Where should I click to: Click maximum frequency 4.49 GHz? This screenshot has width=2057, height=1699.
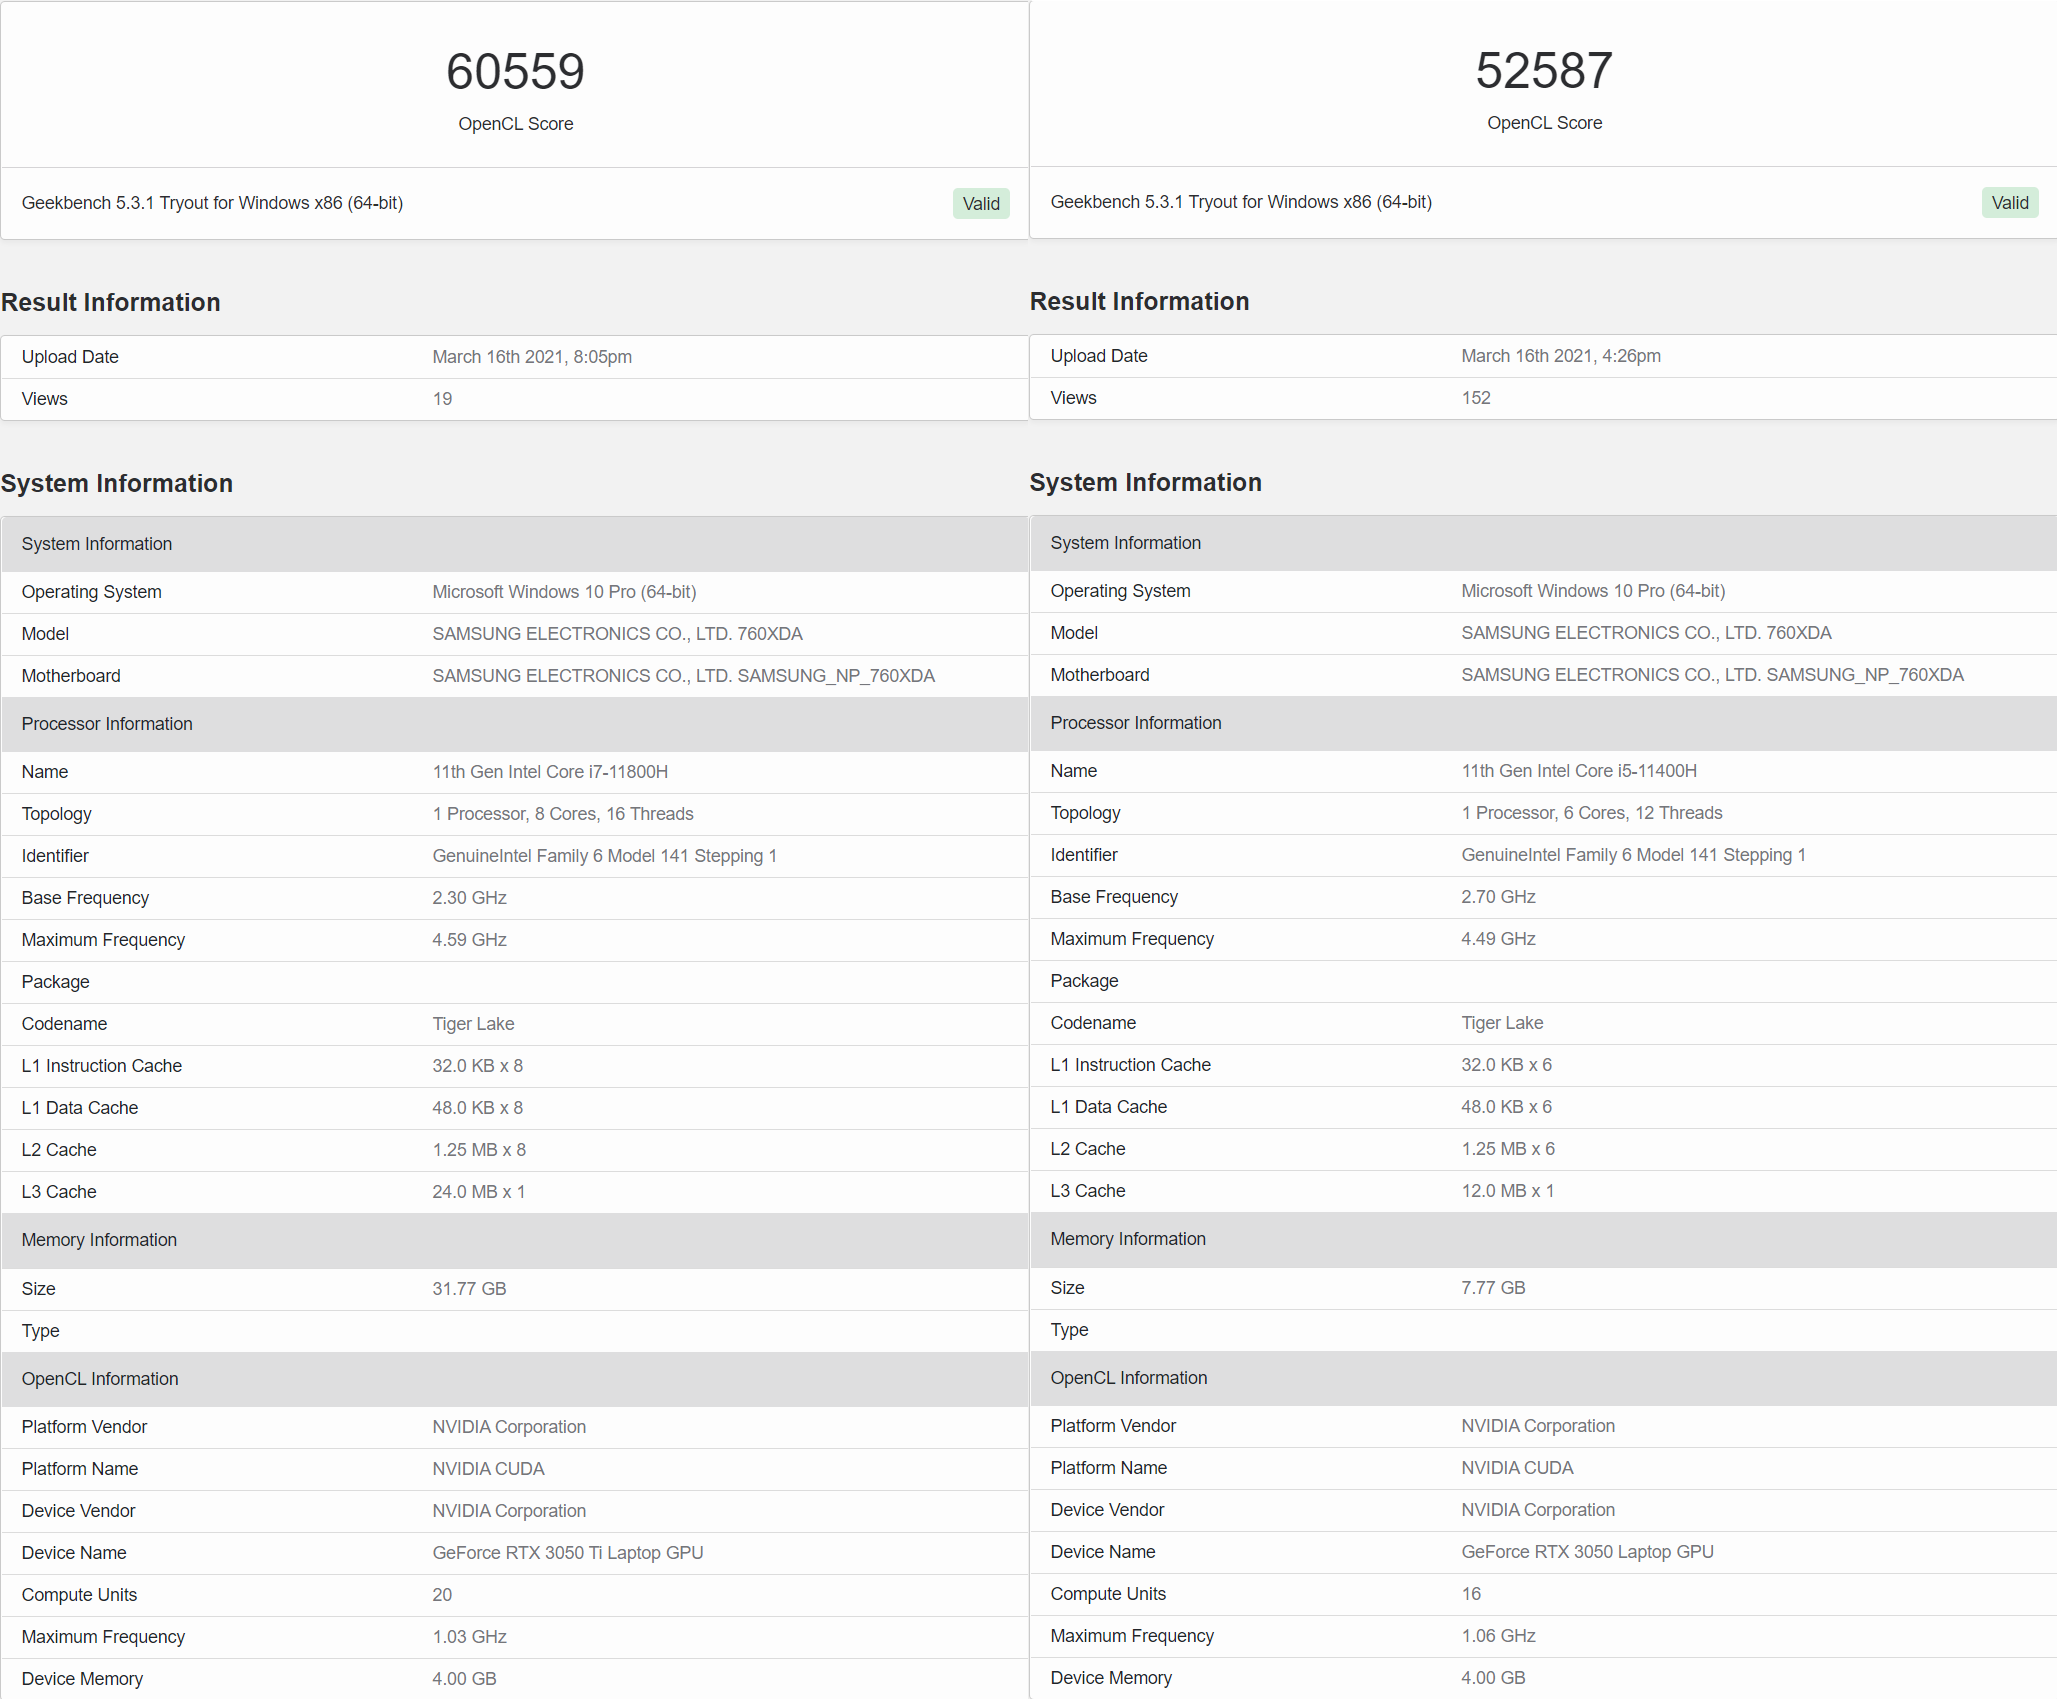(x=1498, y=939)
